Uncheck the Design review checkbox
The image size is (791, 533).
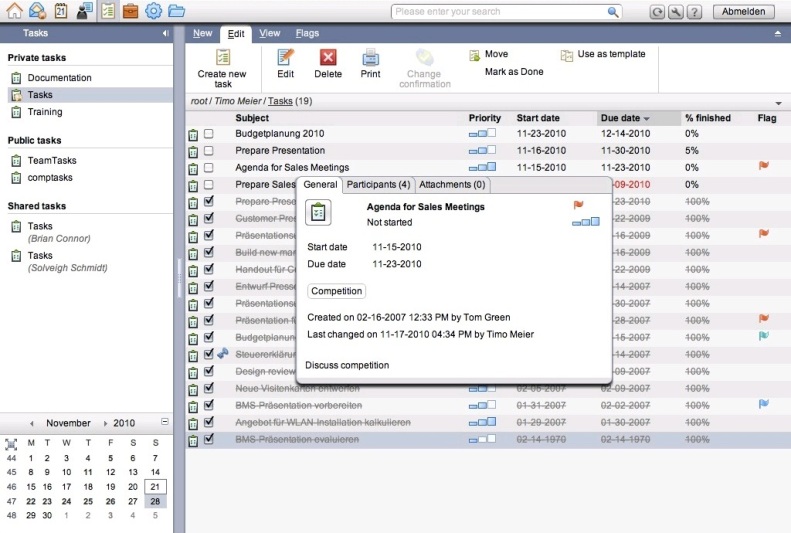[x=208, y=371]
